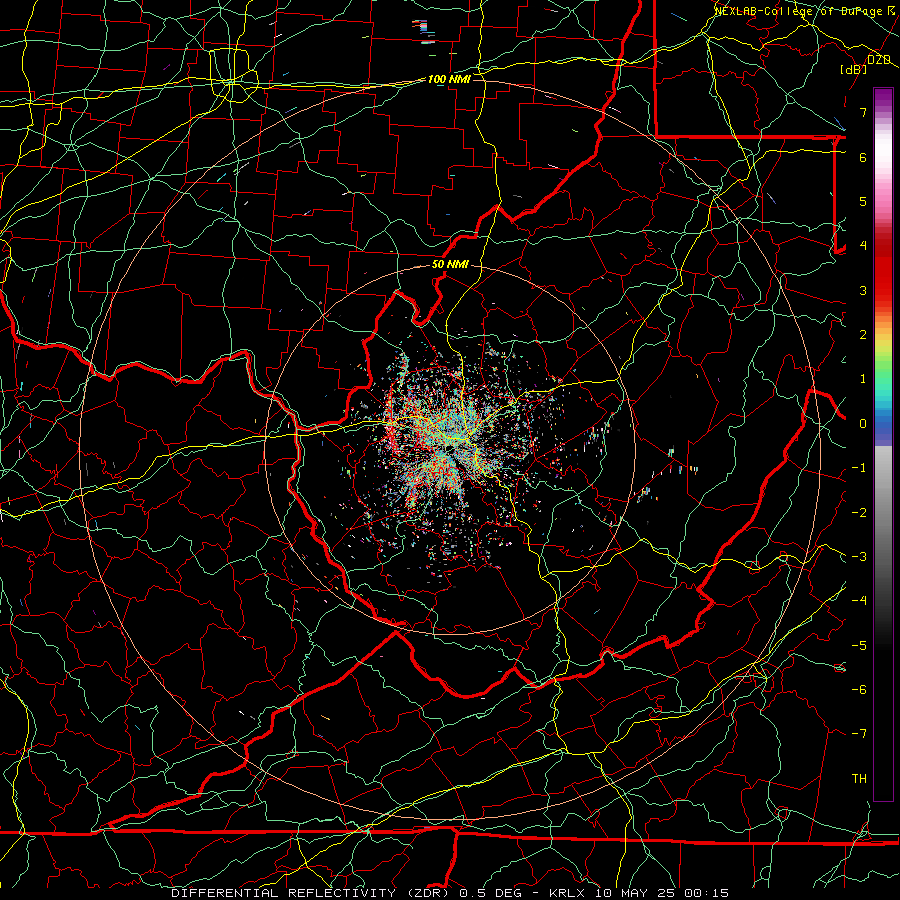Click the '0' value on color scale

coord(863,424)
